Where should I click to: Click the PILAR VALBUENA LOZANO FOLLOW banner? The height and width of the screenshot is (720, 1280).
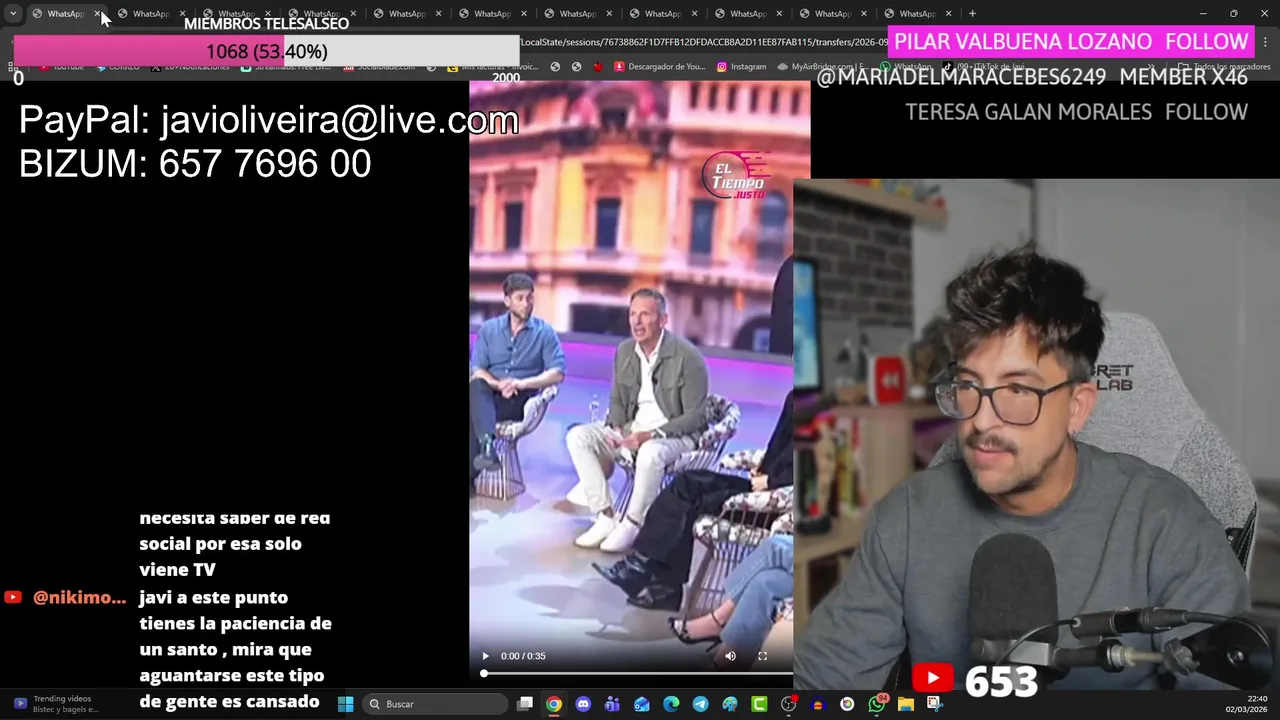point(1070,42)
